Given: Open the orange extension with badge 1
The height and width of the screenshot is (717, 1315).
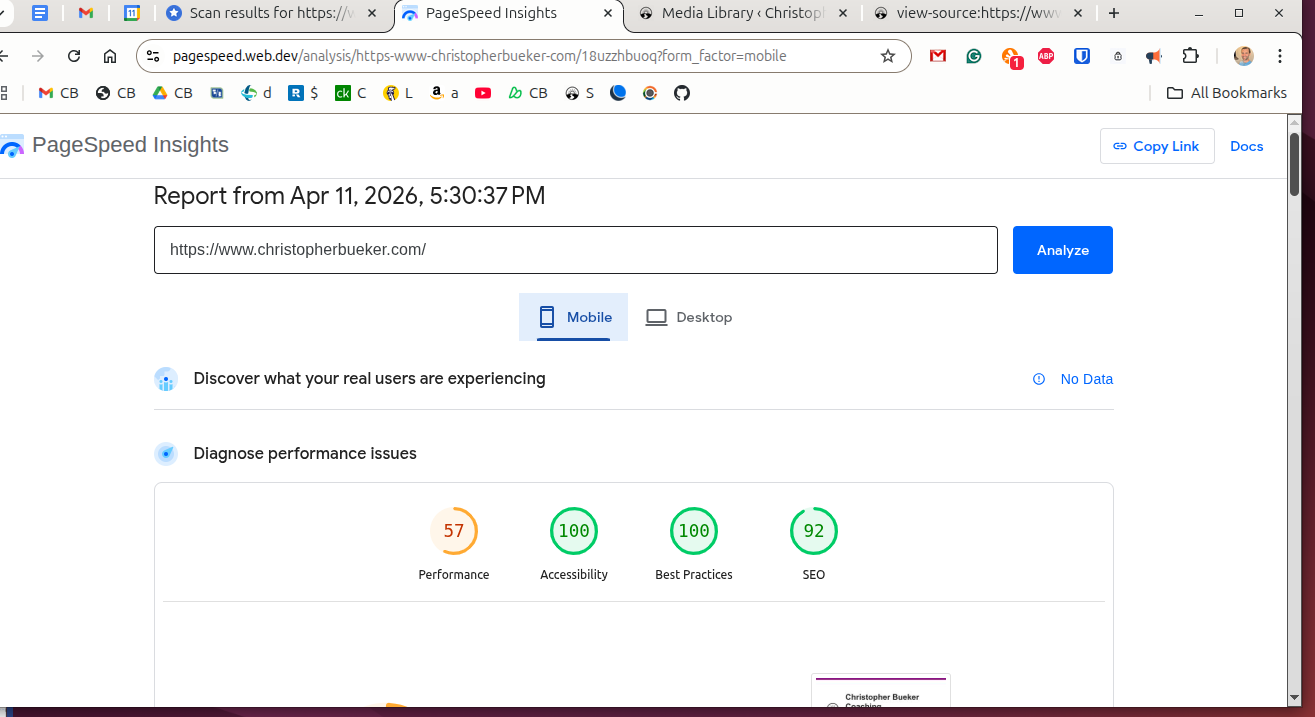Looking at the screenshot, I should click(1011, 57).
